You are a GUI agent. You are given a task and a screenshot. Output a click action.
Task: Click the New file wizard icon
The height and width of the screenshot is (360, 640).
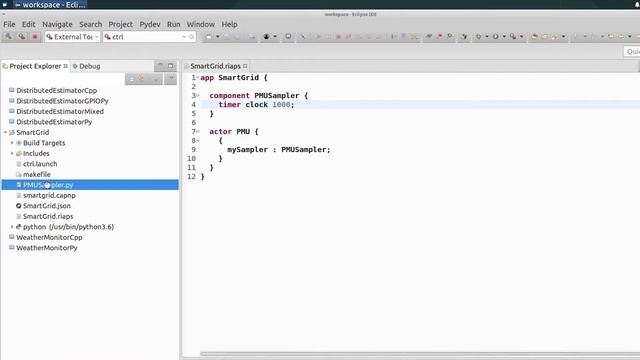coord(209,37)
